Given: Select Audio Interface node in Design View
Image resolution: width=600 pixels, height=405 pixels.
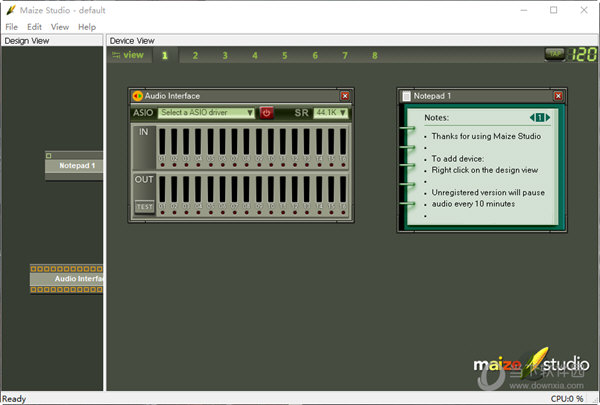Looking at the screenshot, I should tap(67, 279).
